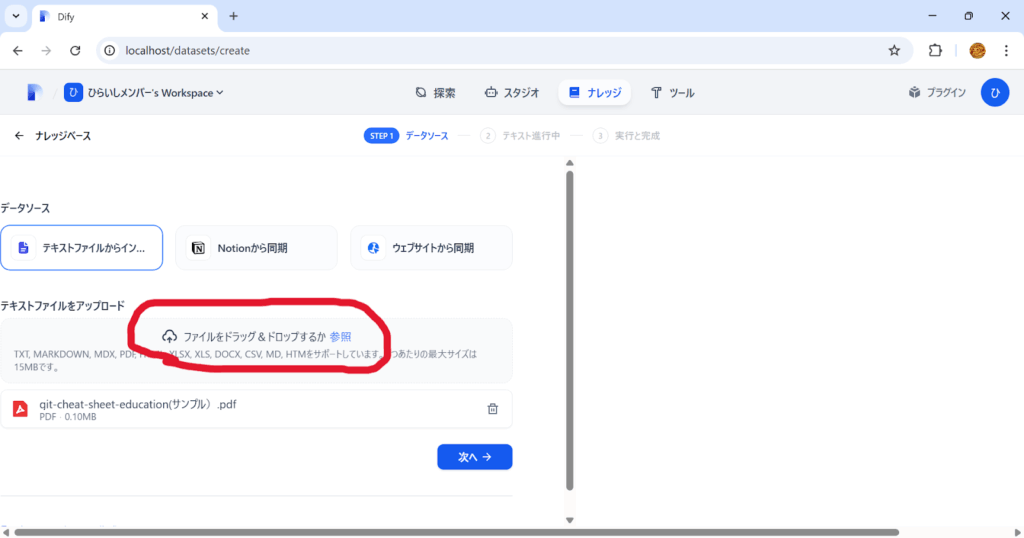Restore down the browser window

click(968, 16)
